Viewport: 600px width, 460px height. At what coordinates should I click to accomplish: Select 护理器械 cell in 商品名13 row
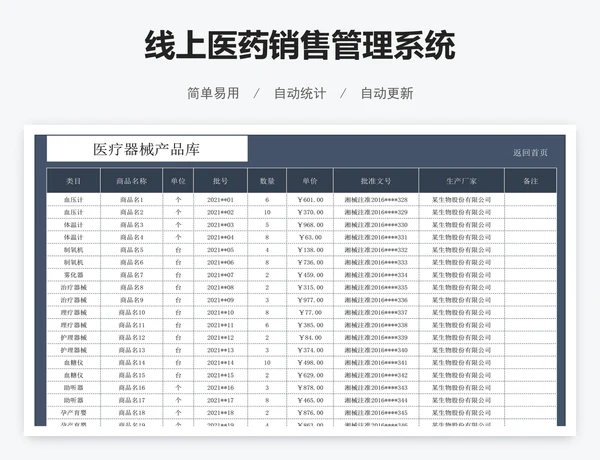tap(73, 350)
